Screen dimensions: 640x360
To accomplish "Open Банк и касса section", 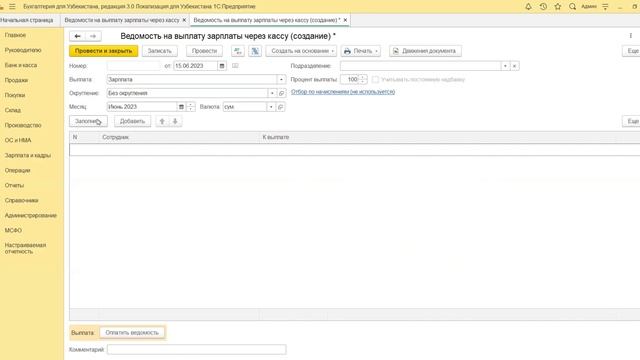I will click(x=21, y=65).
